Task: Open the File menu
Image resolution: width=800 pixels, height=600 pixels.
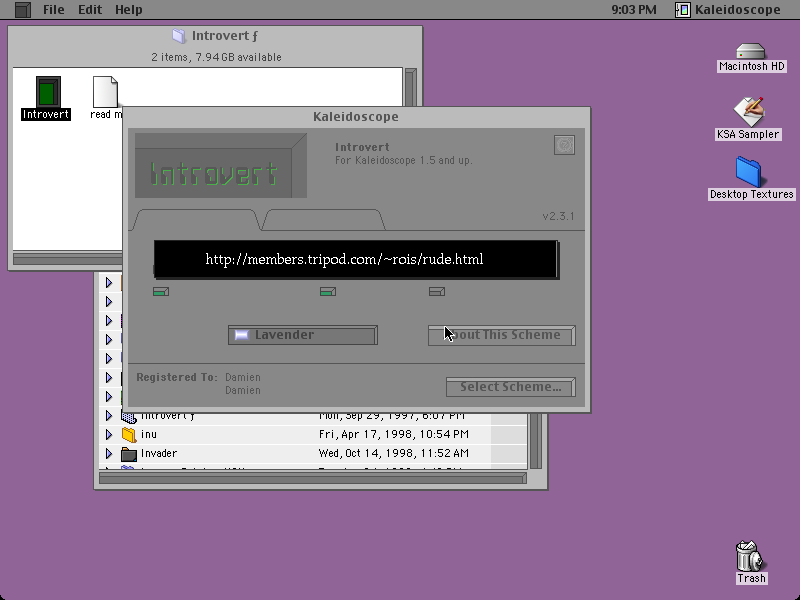Action: 54,9
